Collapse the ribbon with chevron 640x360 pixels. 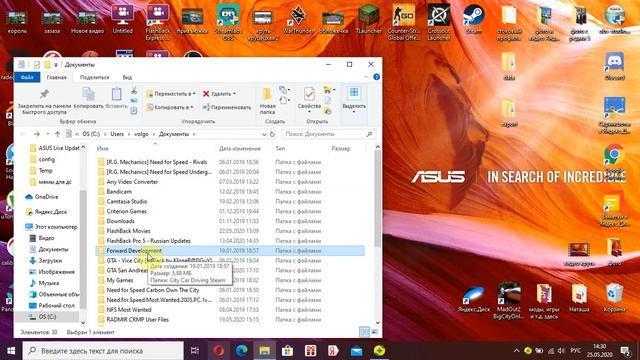(366, 77)
